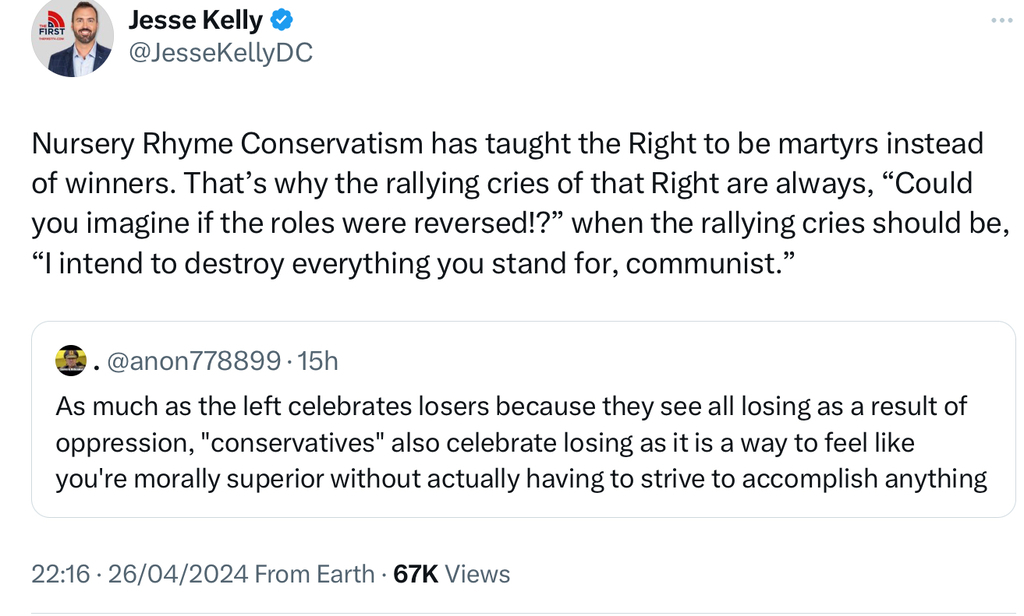Click the "15h" timestamp on quoted tweet
This screenshot has width=1024, height=616.
(x=319, y=361)
